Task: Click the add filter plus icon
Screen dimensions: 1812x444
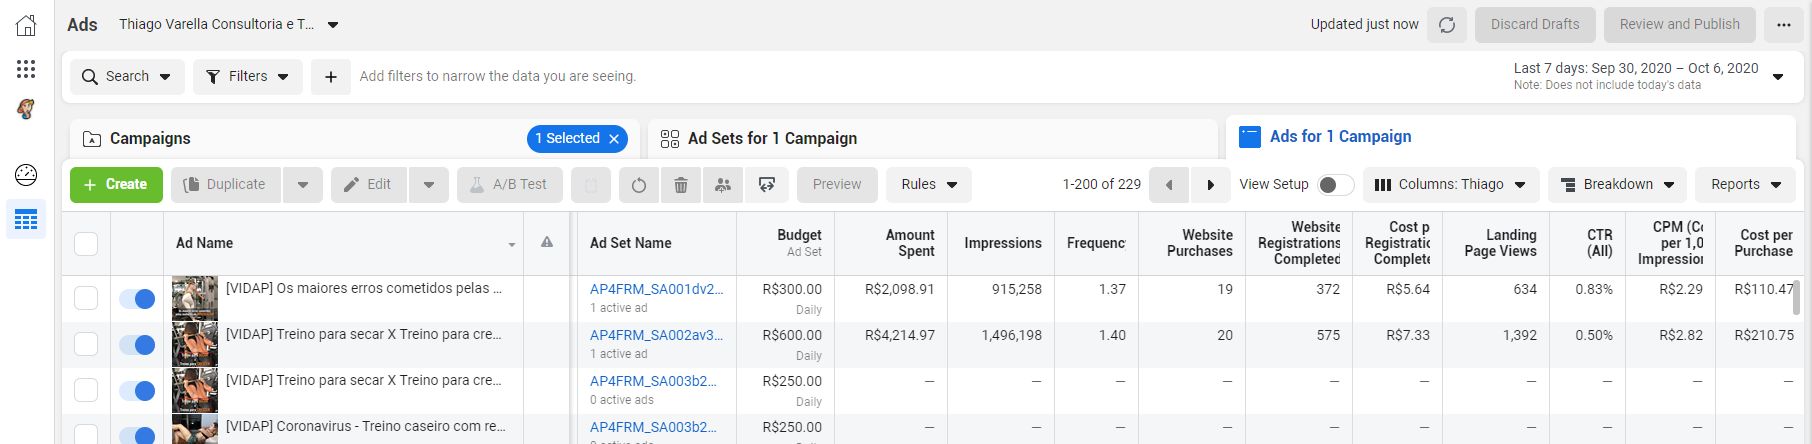Action: click(331, 77)
